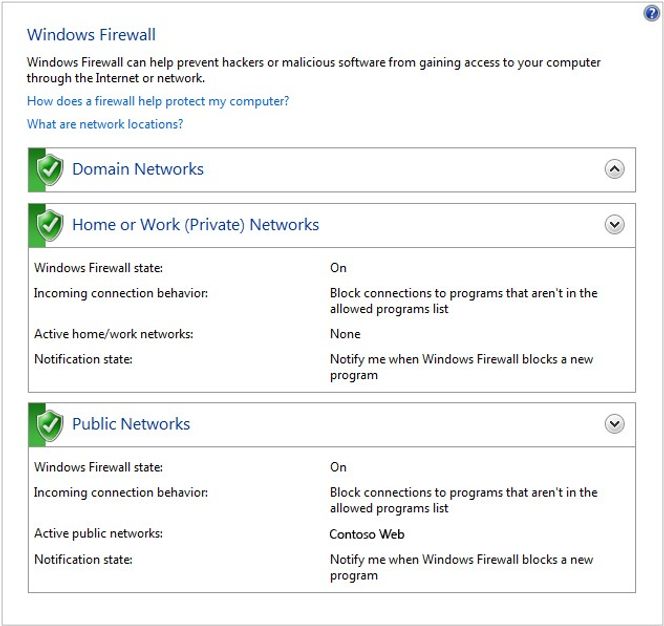
Task: Click the public networks firewall state 'On' value
Action: tap(338, 467)
